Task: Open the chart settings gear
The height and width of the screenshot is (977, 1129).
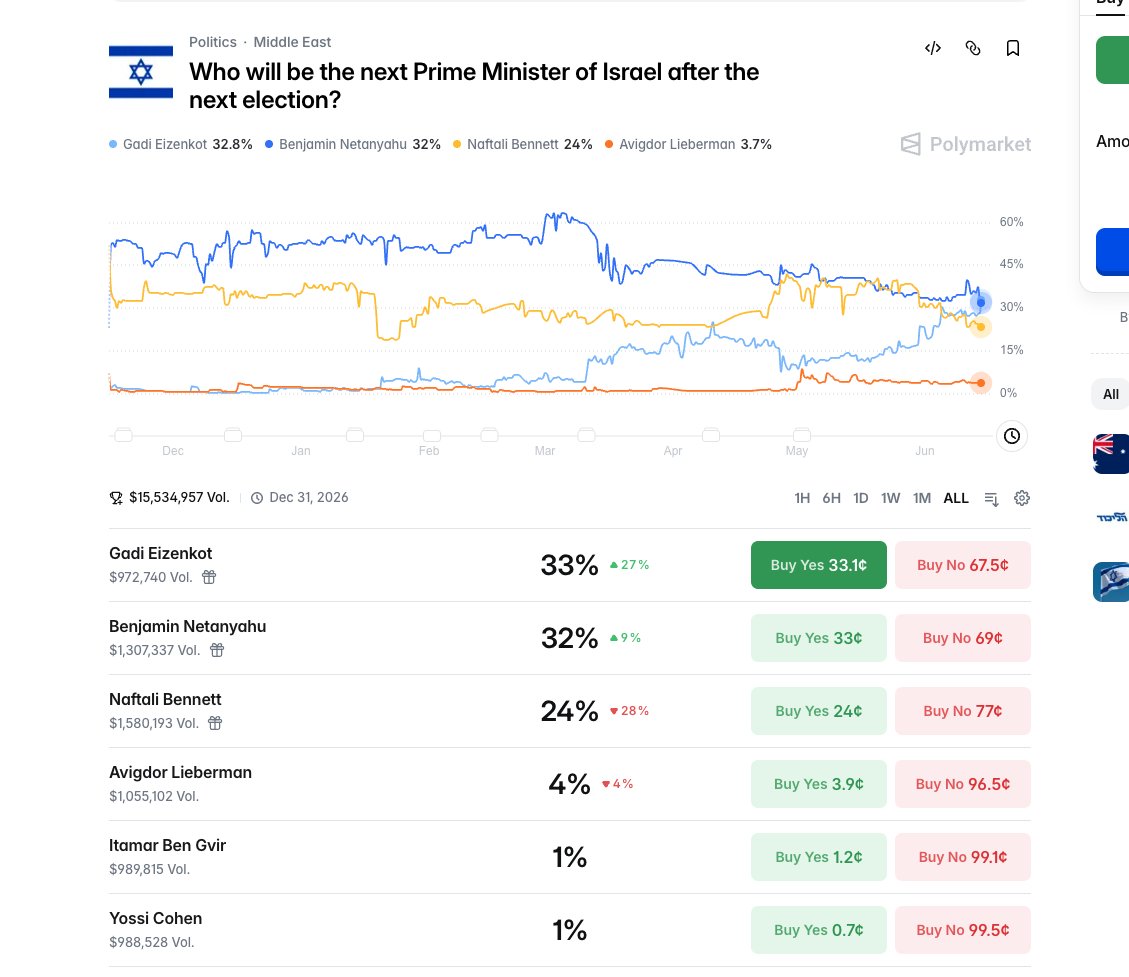Action: pyautogui.click(x=1022, y=498)
